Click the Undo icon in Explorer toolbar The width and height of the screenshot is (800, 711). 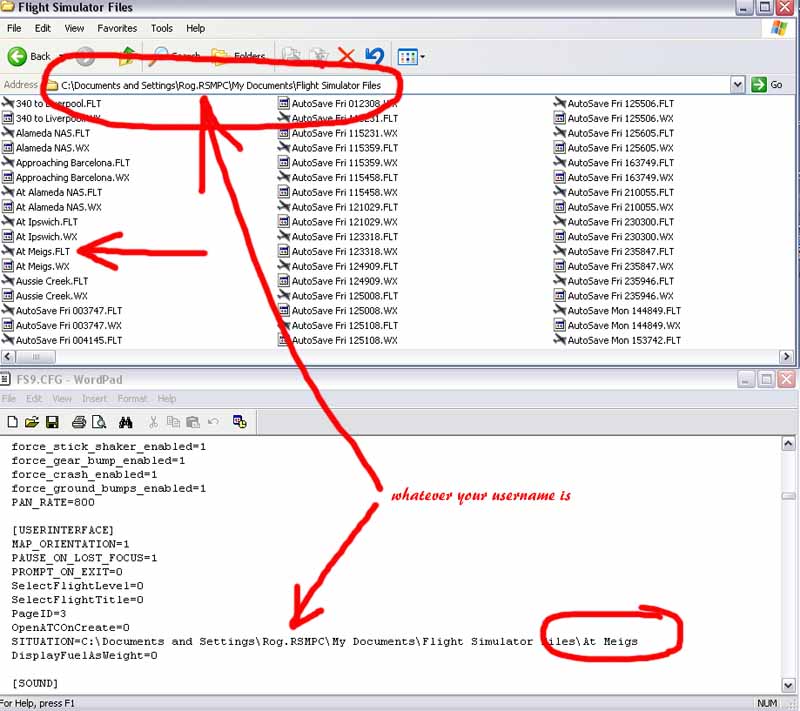(x=373, y=56)
